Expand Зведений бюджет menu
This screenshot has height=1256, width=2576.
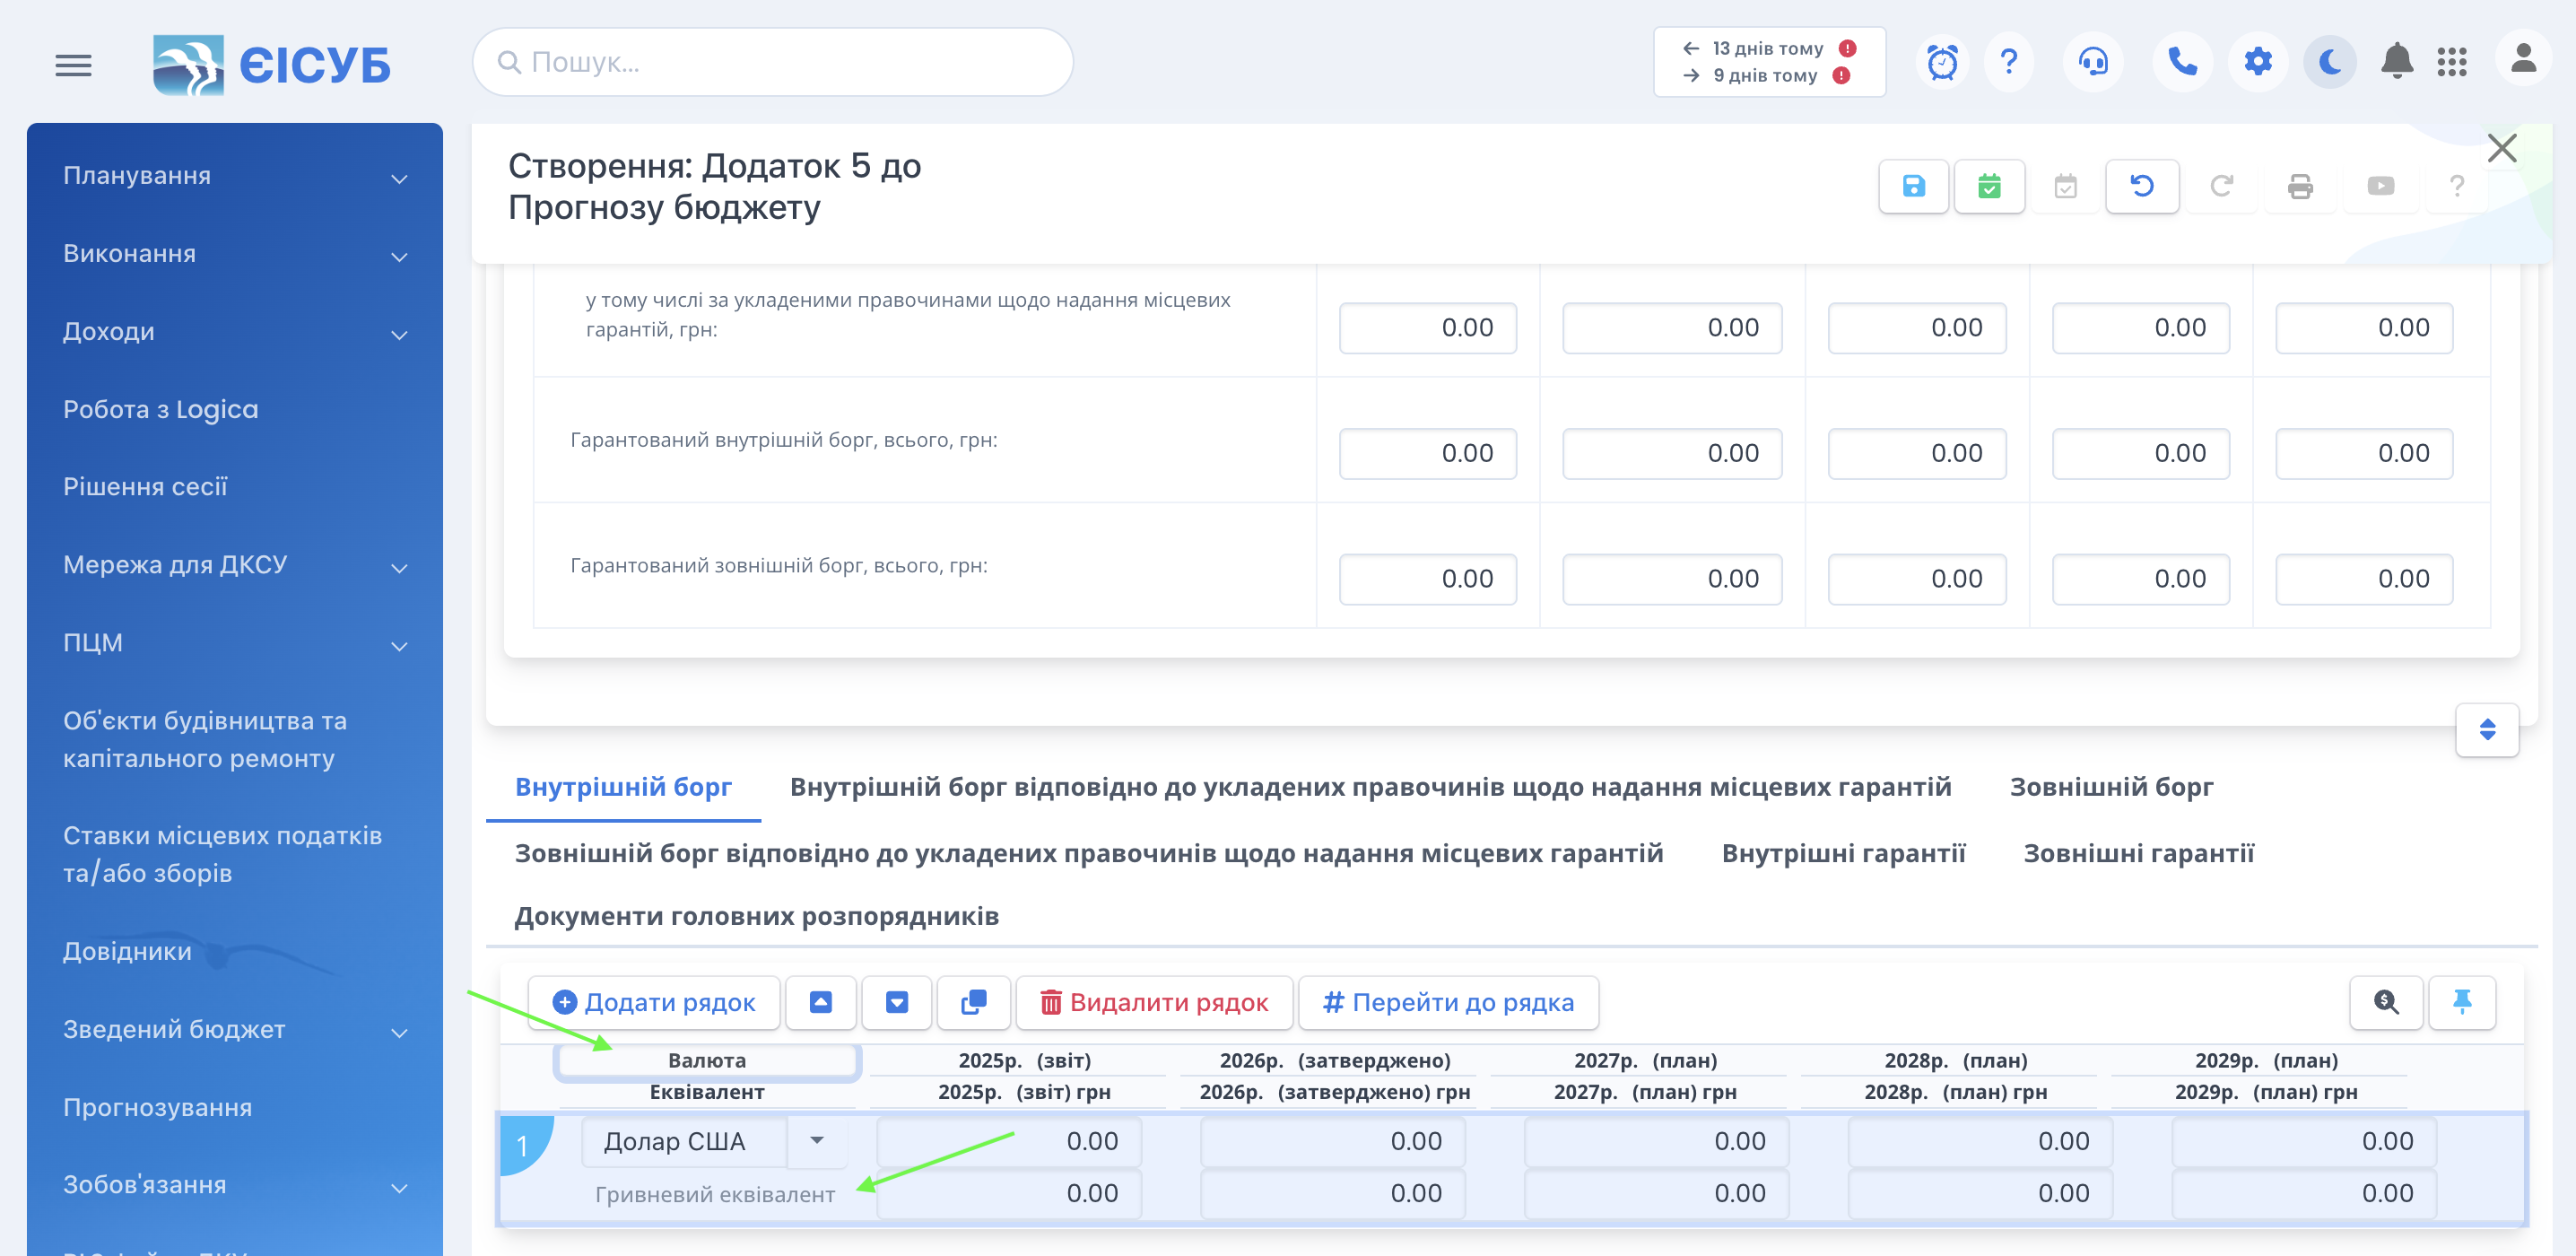coord(235,1030)
